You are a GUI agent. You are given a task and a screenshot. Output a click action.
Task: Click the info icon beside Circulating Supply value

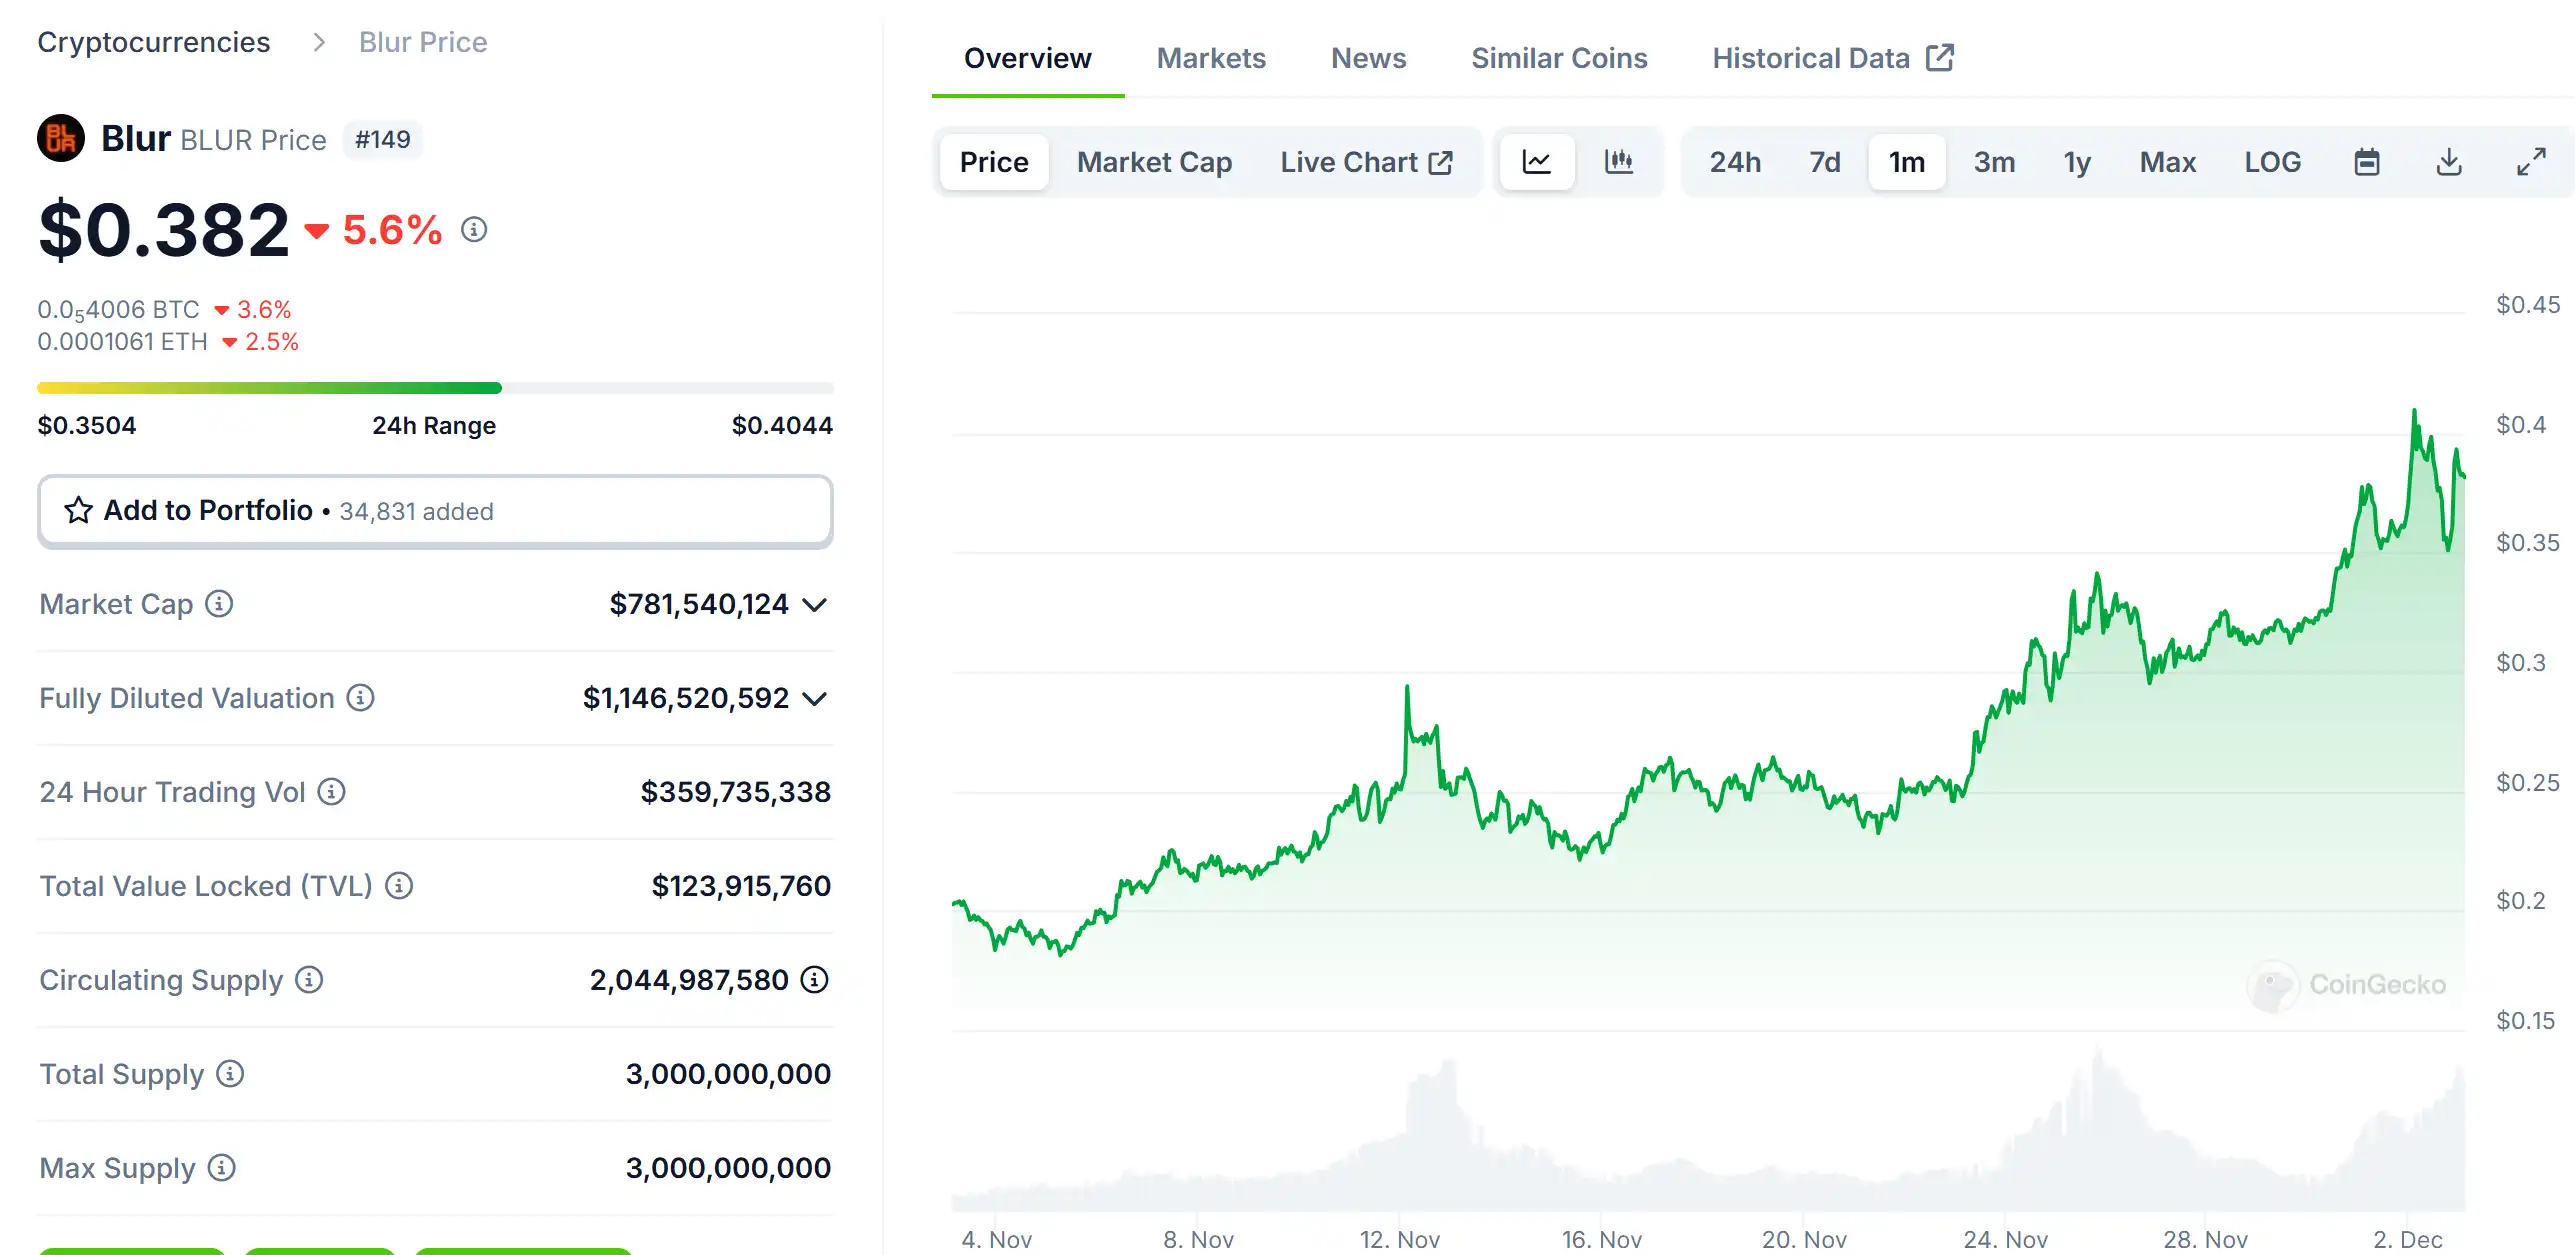[x=815, y=980]
